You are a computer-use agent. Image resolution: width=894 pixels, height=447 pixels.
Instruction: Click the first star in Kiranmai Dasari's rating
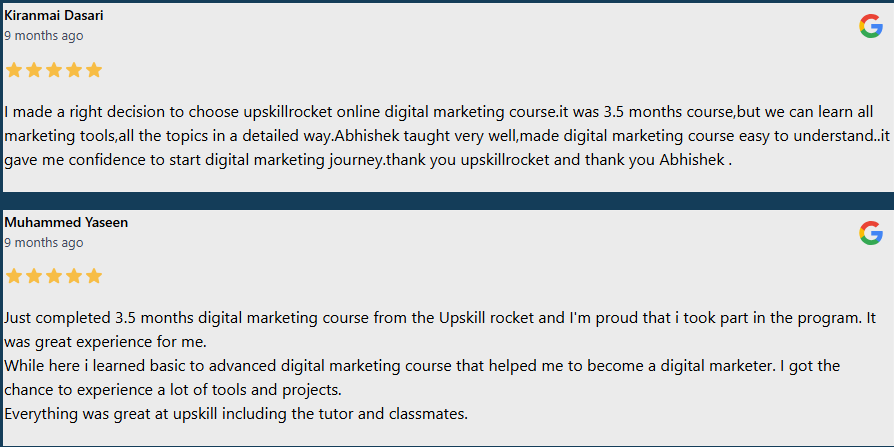[x=14, y=70]
